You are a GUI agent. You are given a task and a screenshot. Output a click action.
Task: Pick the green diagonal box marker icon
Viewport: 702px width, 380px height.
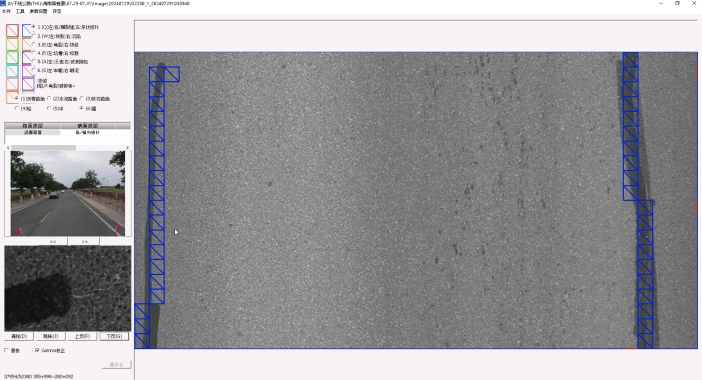[12, 57]
